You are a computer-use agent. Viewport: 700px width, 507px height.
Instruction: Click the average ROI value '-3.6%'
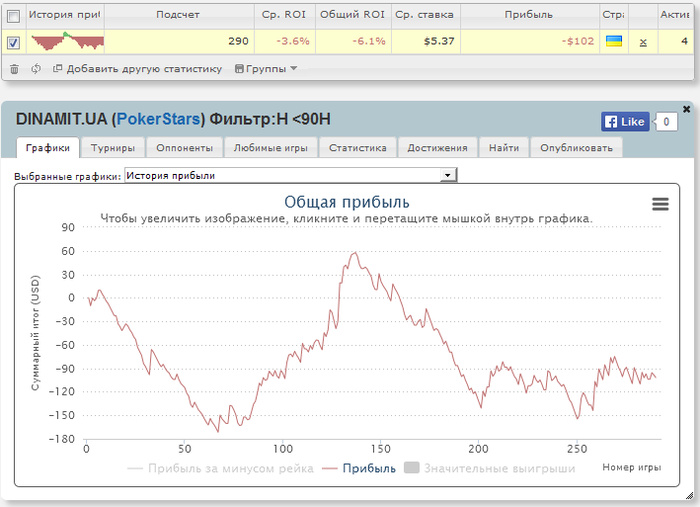point(293,42)
